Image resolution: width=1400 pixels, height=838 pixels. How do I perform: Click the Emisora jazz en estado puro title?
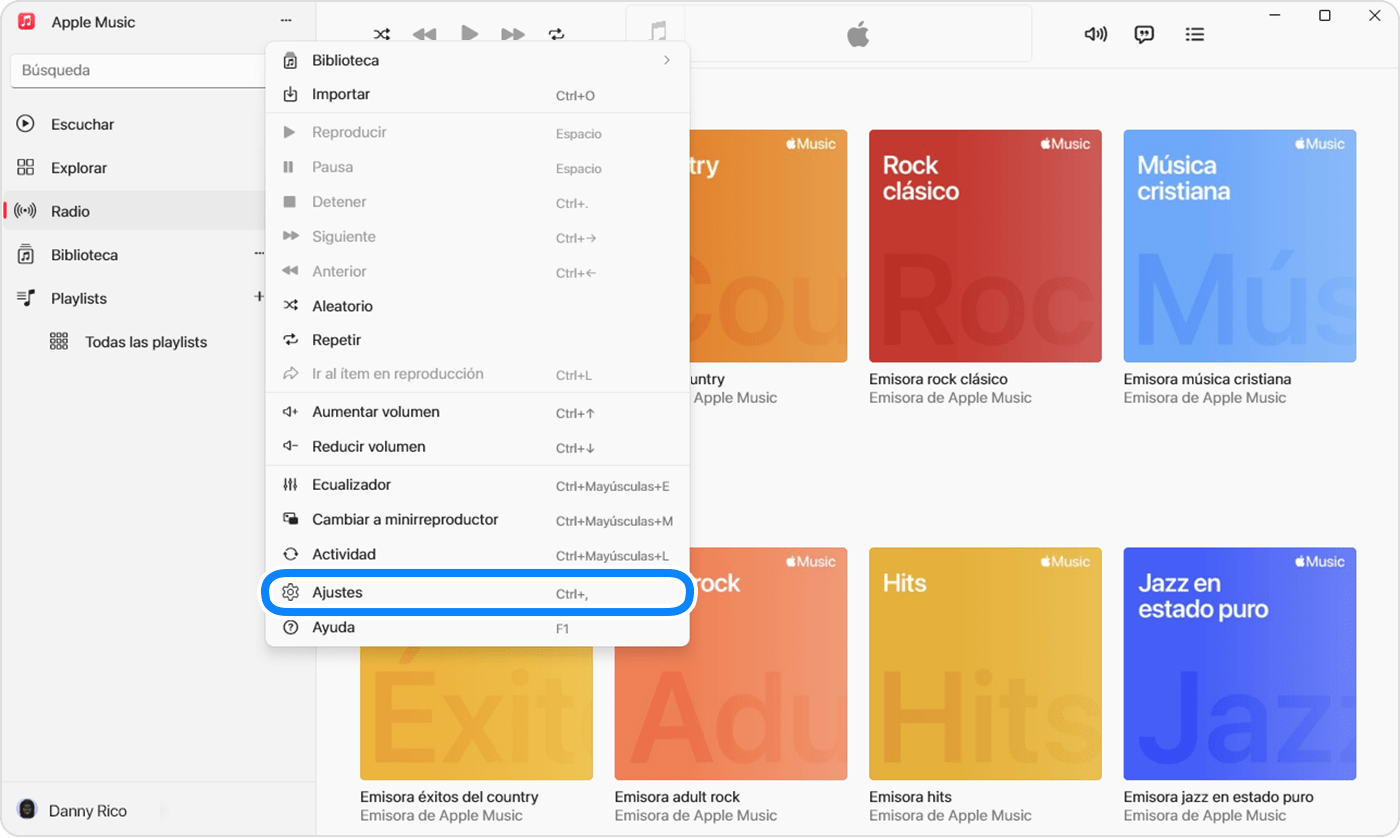click(1218, 797)
